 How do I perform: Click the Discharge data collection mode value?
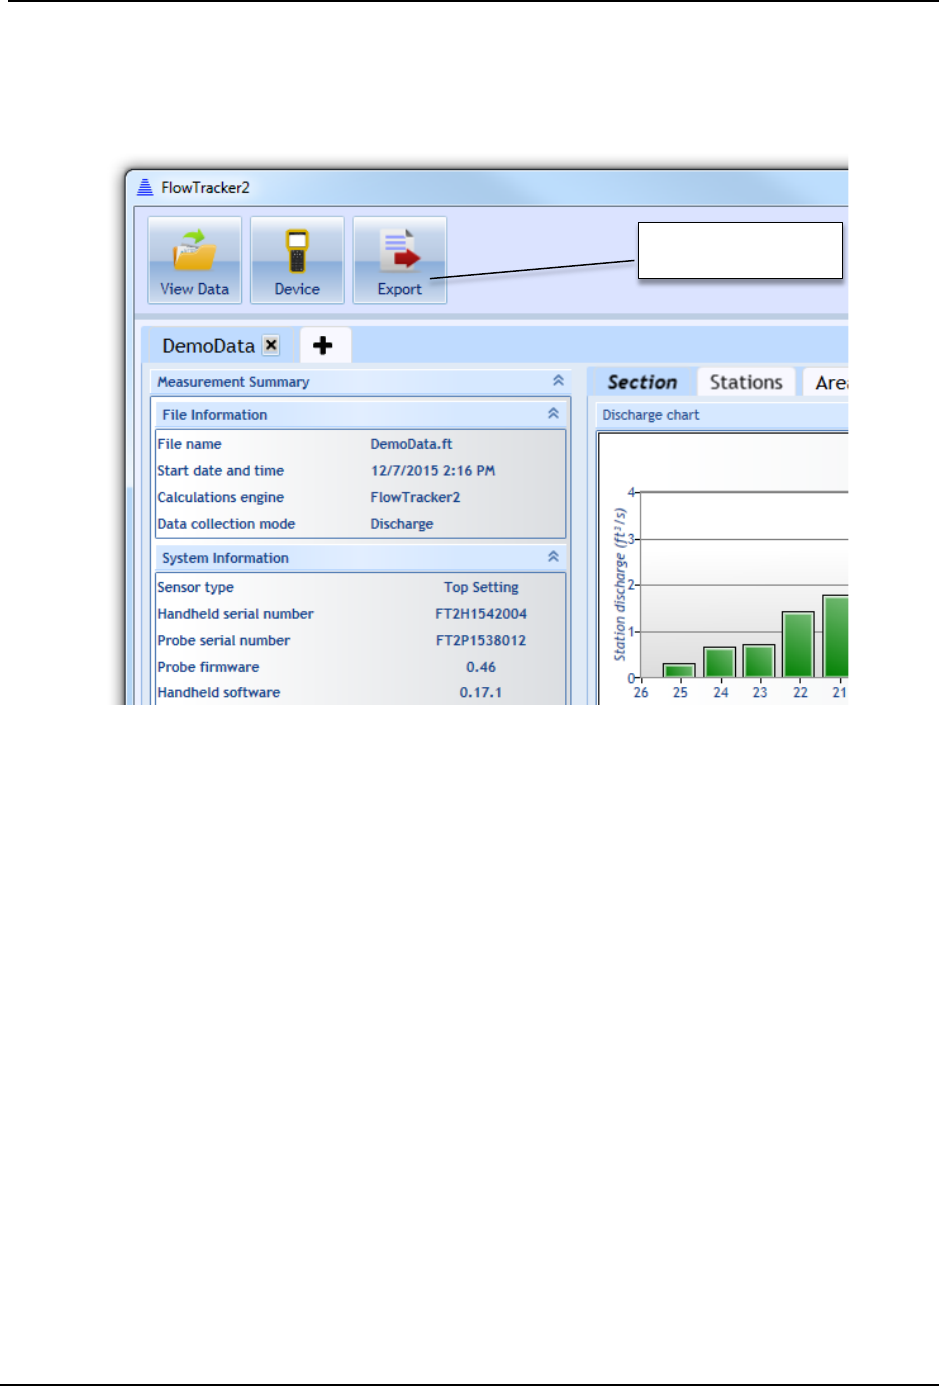point(402,524)
